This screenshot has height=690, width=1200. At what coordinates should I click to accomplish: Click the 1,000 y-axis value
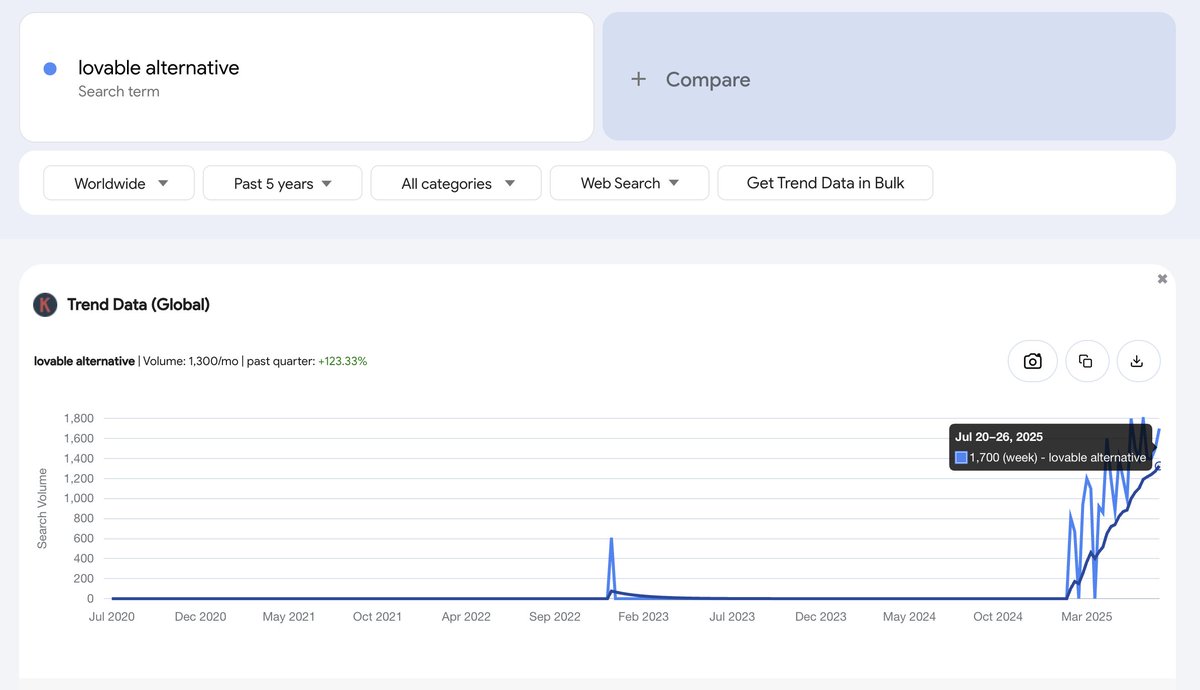[78, 498]
